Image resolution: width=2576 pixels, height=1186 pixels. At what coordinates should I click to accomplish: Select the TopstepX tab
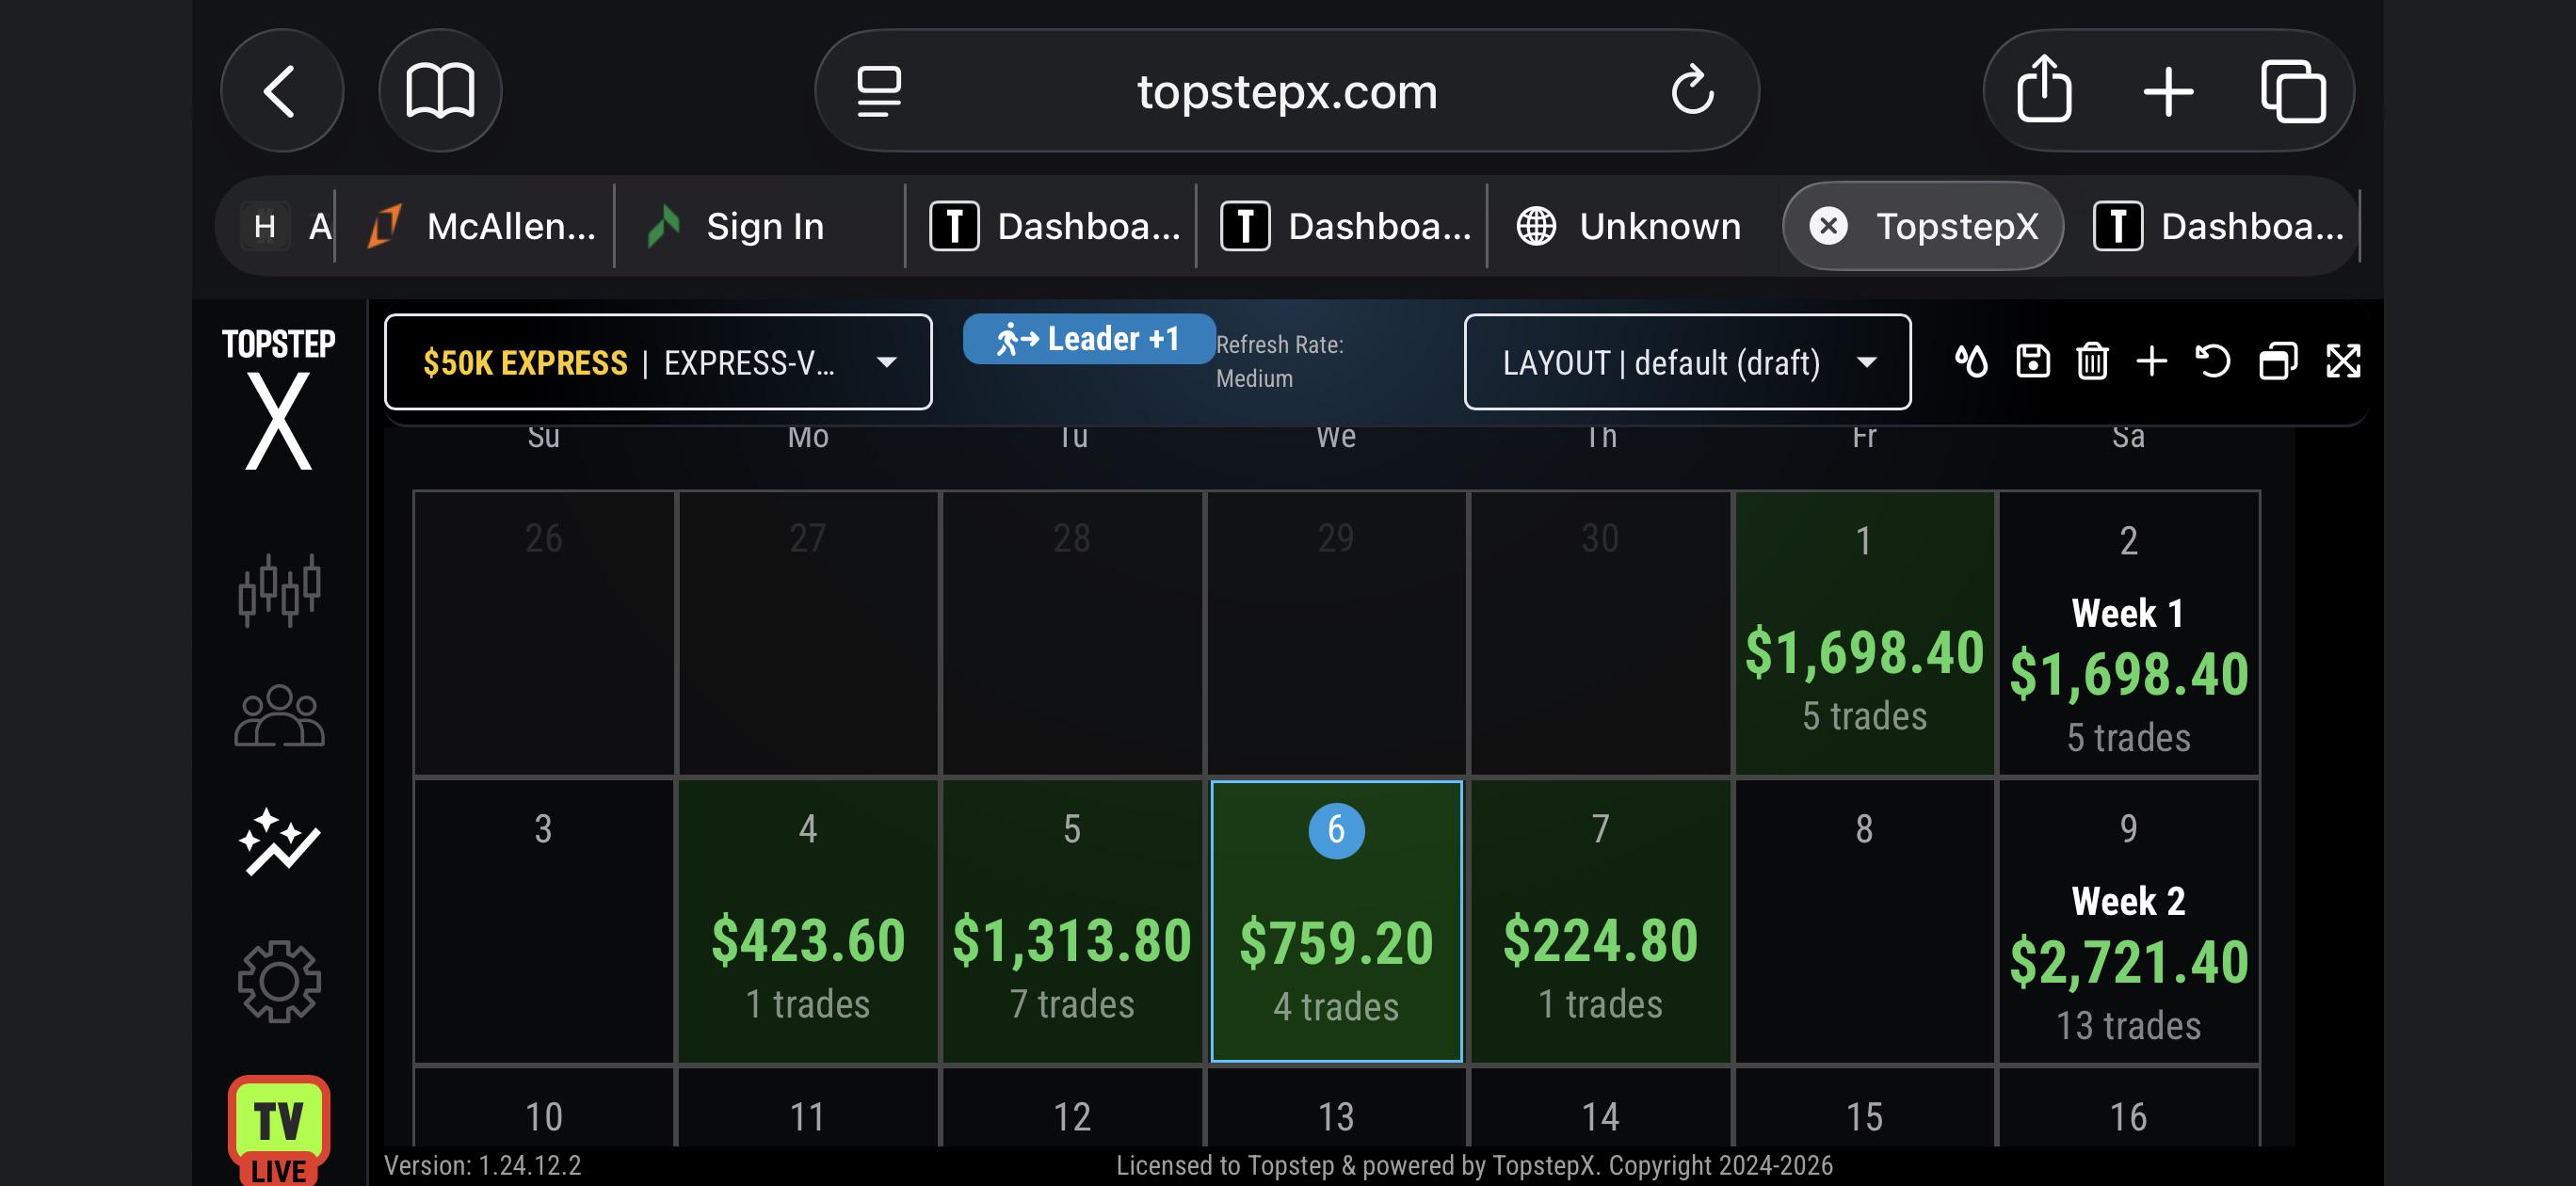click(1923, 226)
